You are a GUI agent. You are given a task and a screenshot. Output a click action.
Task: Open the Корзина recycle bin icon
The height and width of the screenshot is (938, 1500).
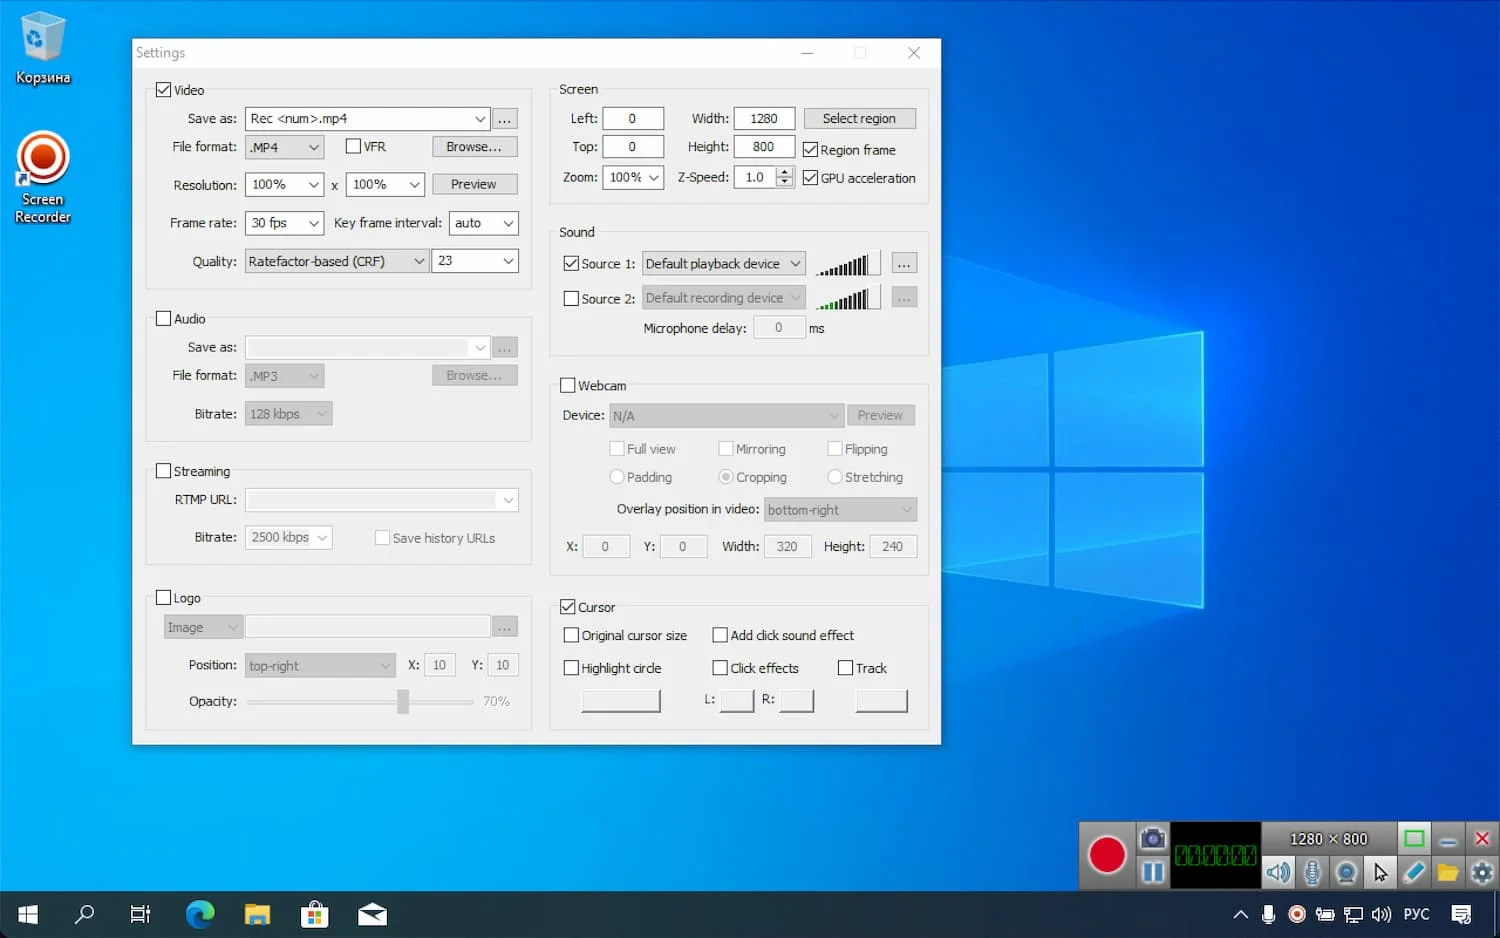click(42, 48)
